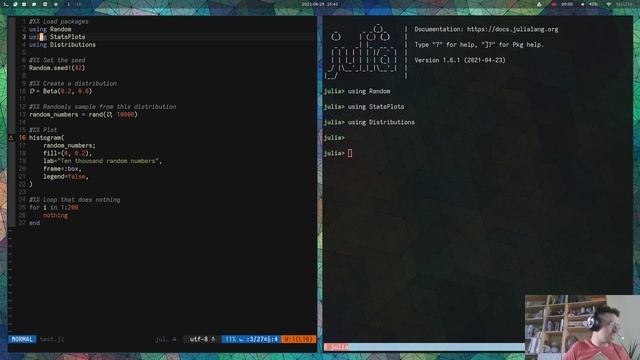Click the utf-8 encoding entry in statusline
640x360 pixels.
pyautogui.click(x=199, y=339)
